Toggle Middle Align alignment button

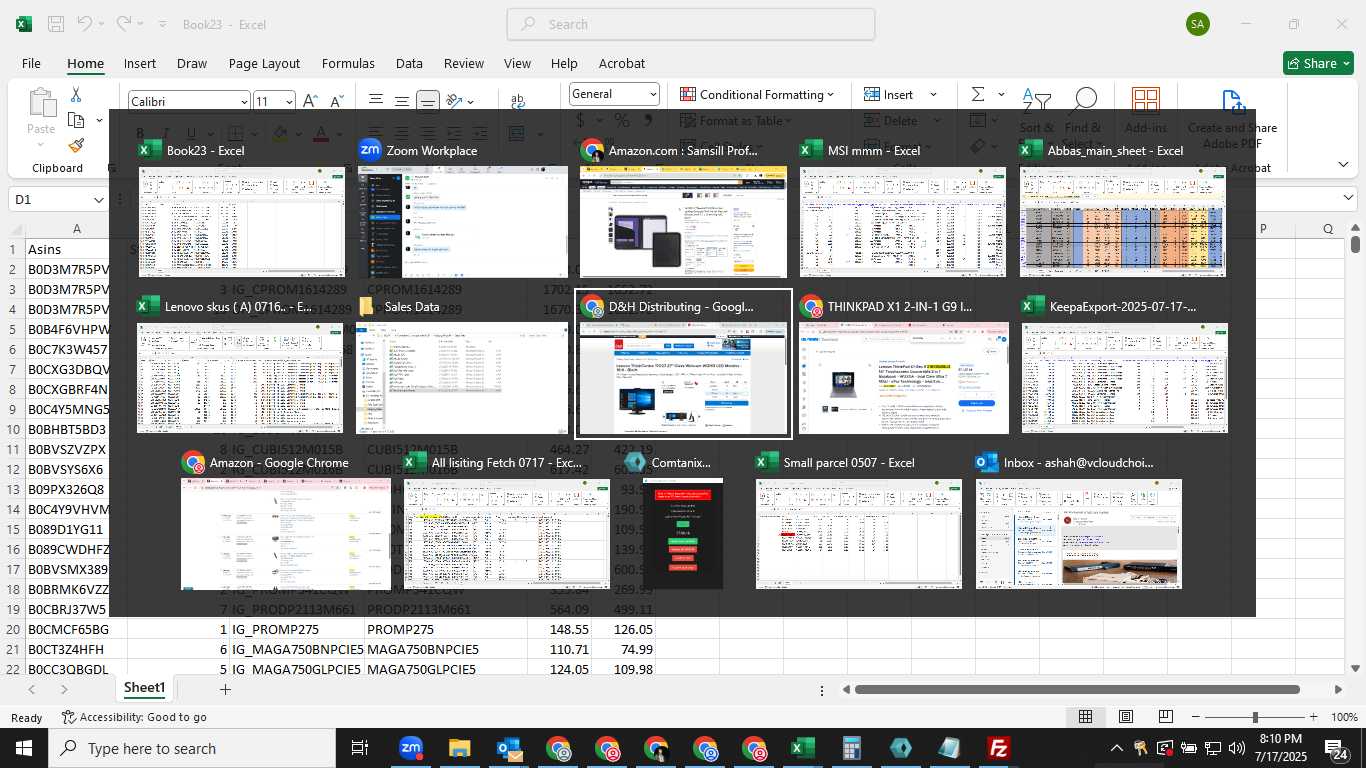coord(402,101)
